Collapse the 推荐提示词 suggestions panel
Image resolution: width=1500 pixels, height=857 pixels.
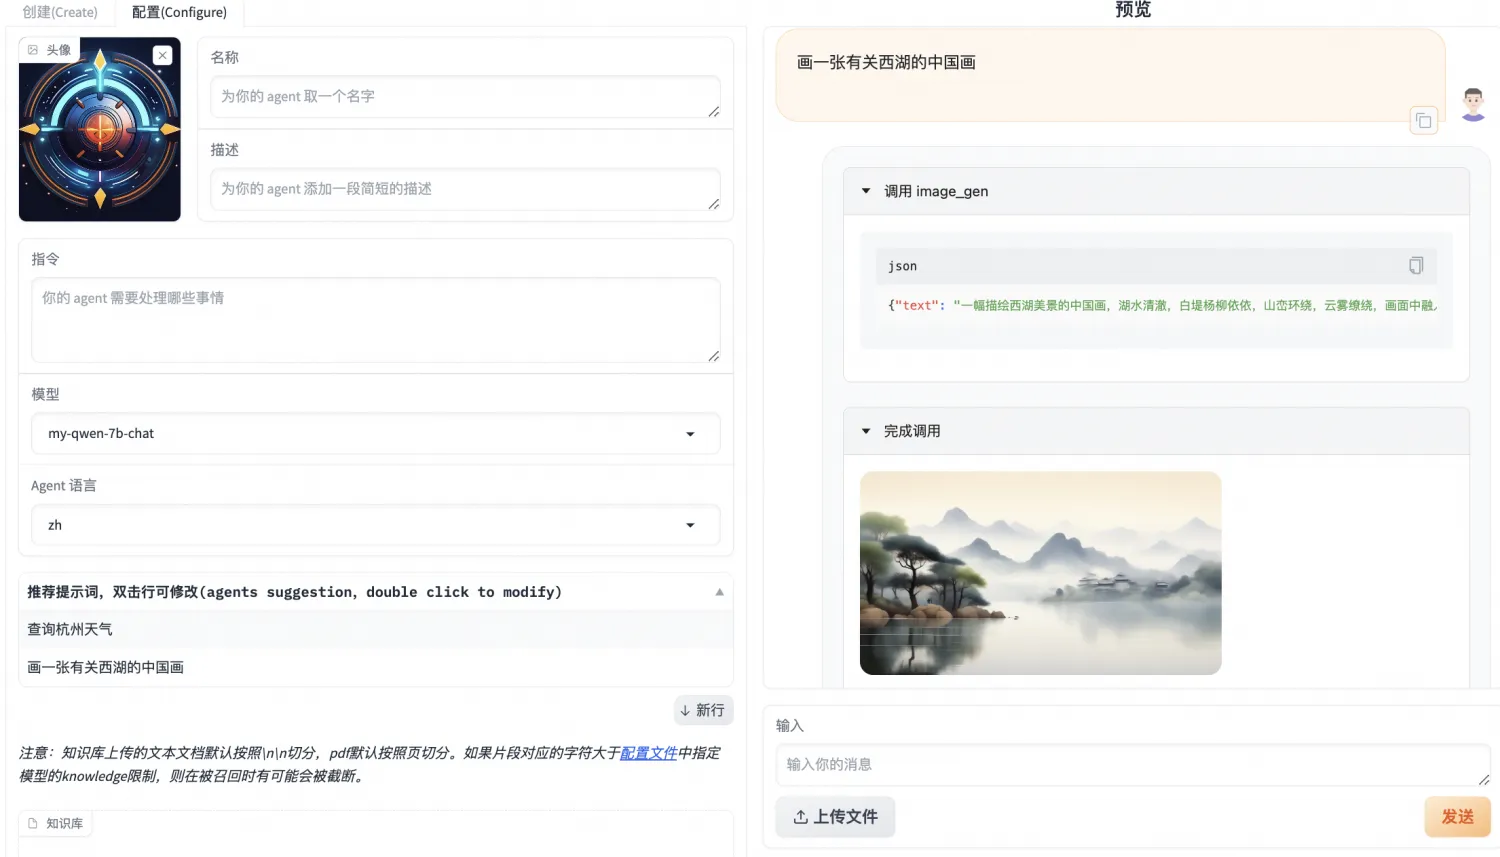pyautogui.click(x=718, y=591)
